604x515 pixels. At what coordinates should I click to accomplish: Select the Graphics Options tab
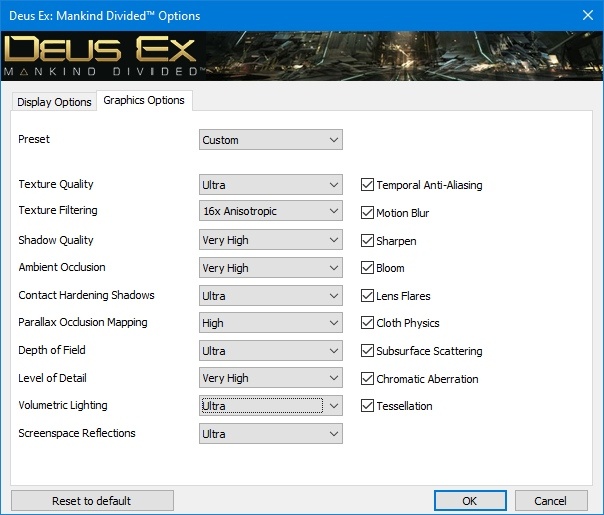click(144, 101)
